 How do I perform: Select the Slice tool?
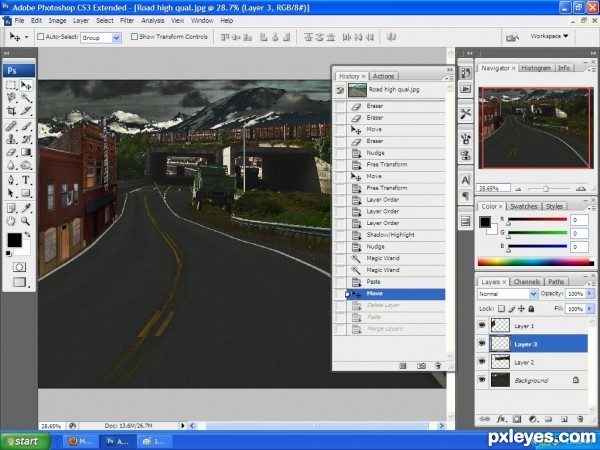pos(26,111)
